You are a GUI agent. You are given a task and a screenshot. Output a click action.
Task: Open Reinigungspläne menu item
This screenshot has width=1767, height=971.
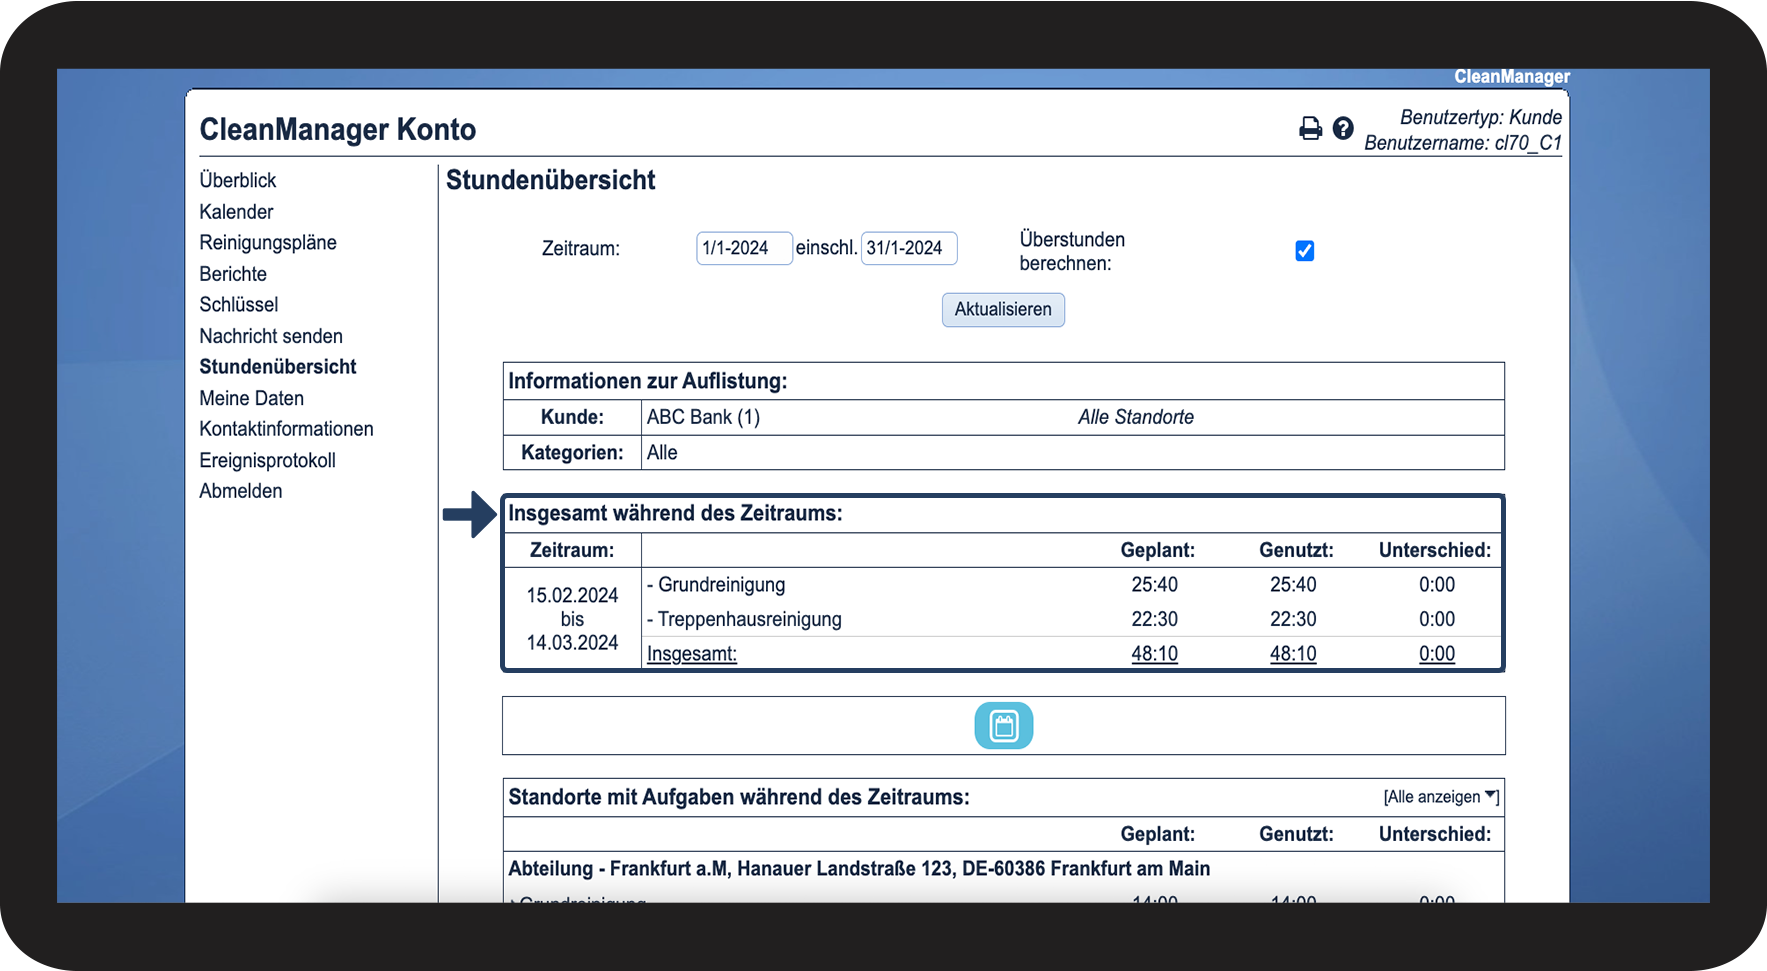[x=268, y=243]
